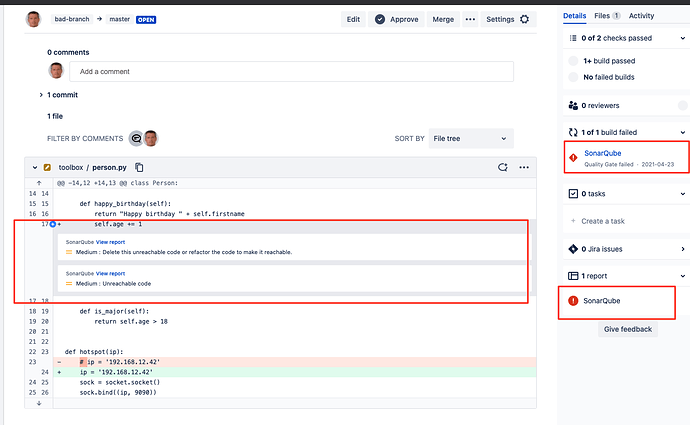Screen dimensions: 690x425
Task: Open the Sort by File tree dropdown
Action: (x=471, y=139)
